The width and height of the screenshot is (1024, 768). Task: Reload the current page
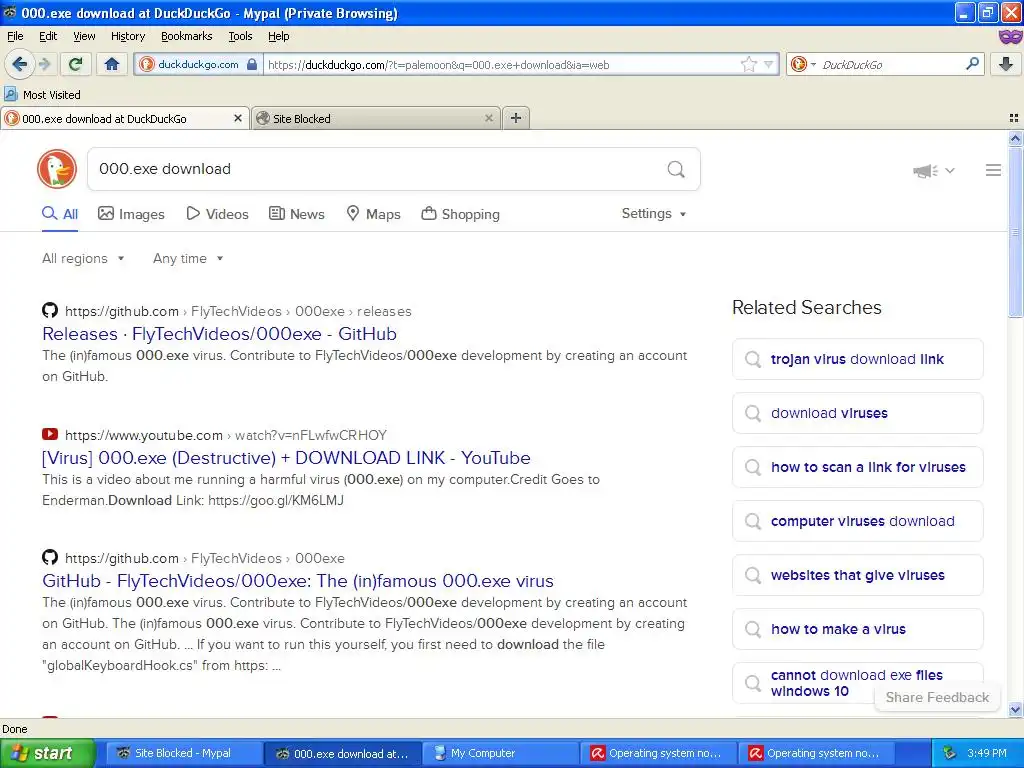click(76, 64)
